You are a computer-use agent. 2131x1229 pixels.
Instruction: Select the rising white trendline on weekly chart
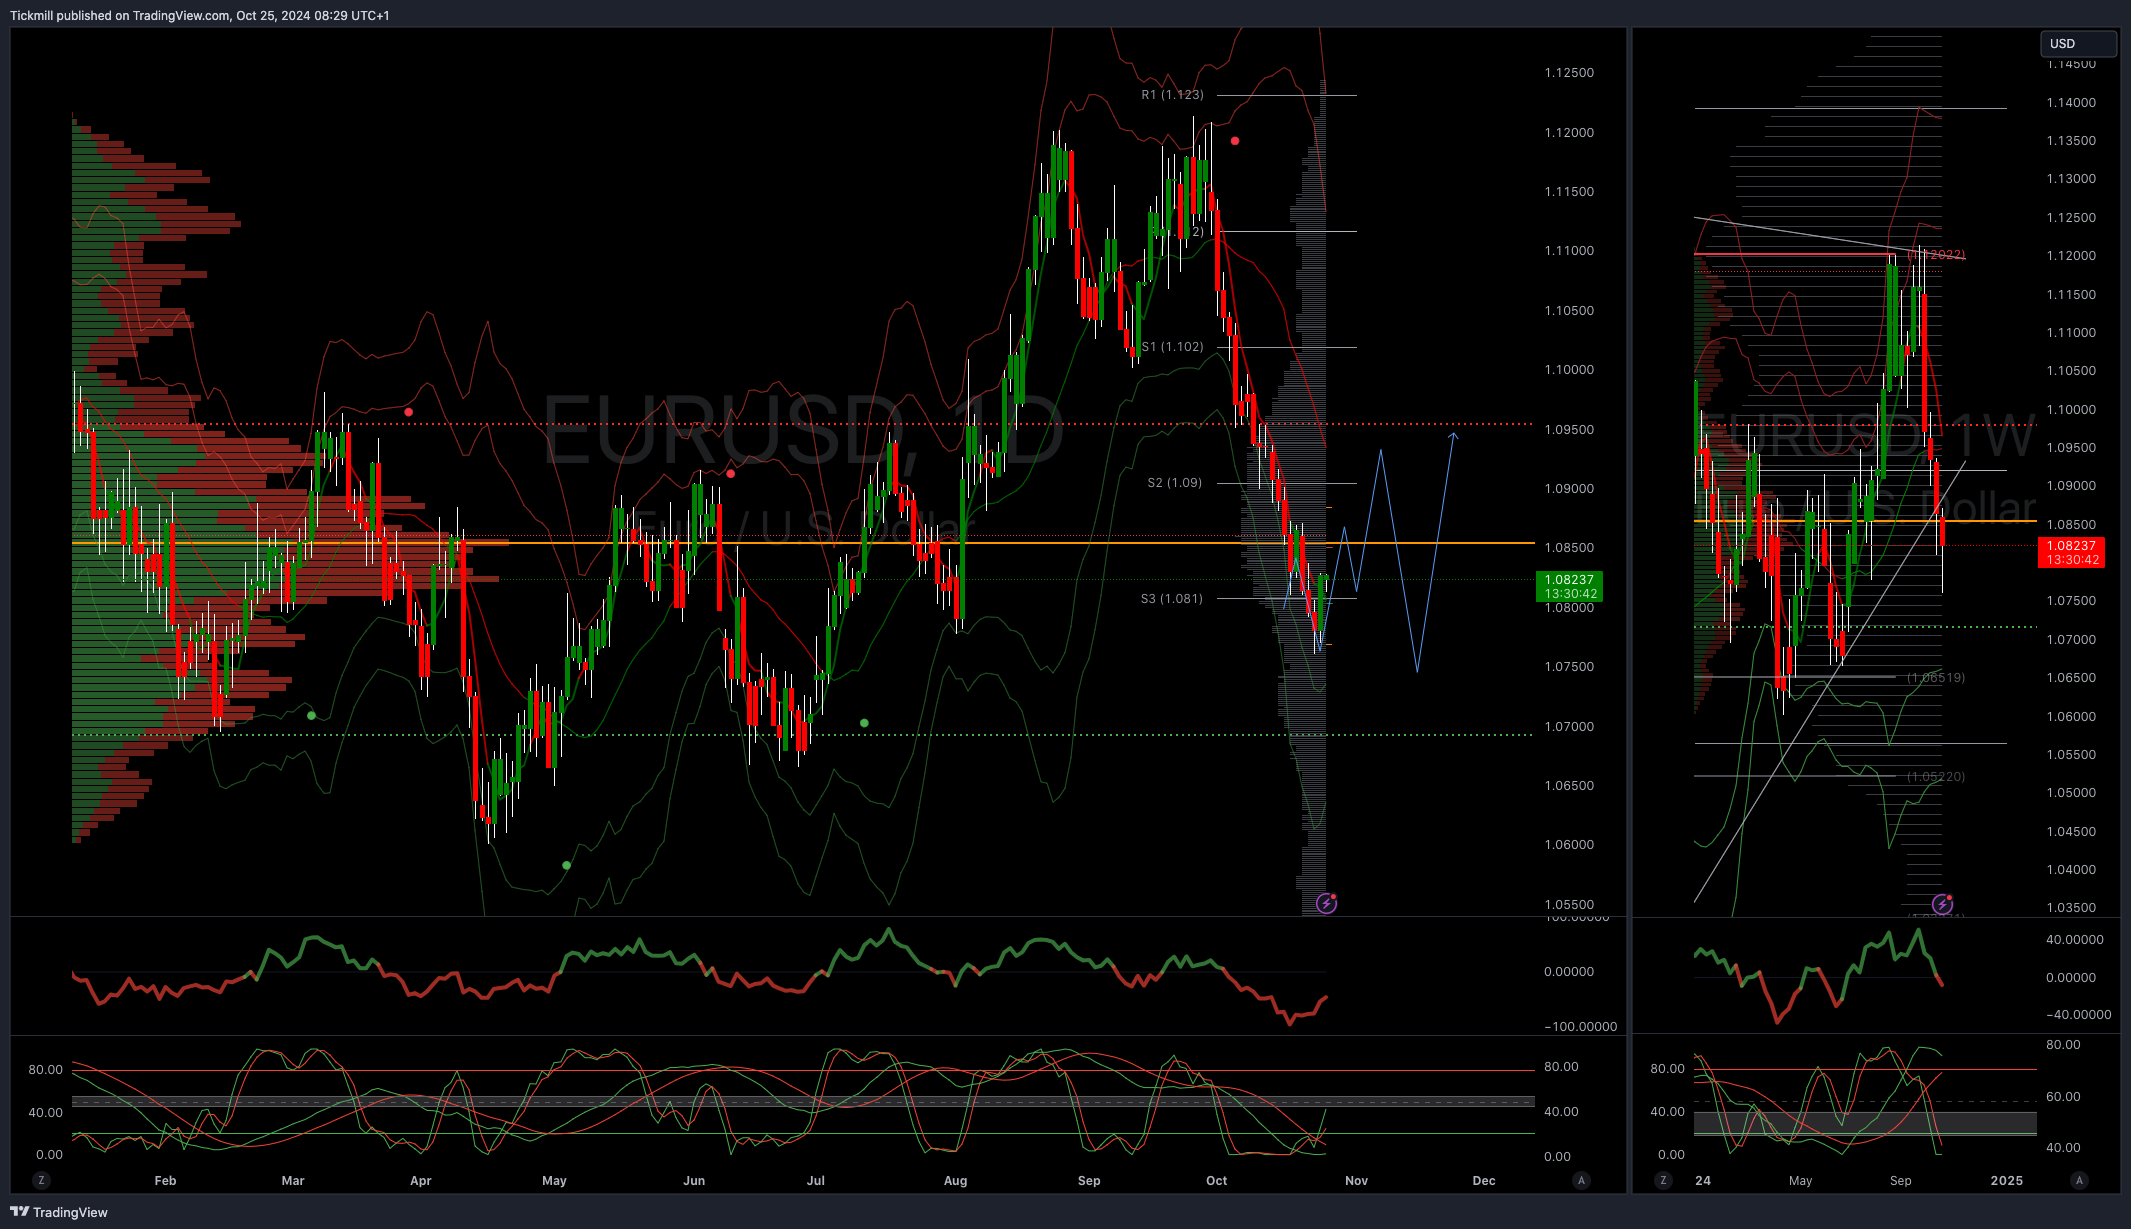tap(1830, 682)
